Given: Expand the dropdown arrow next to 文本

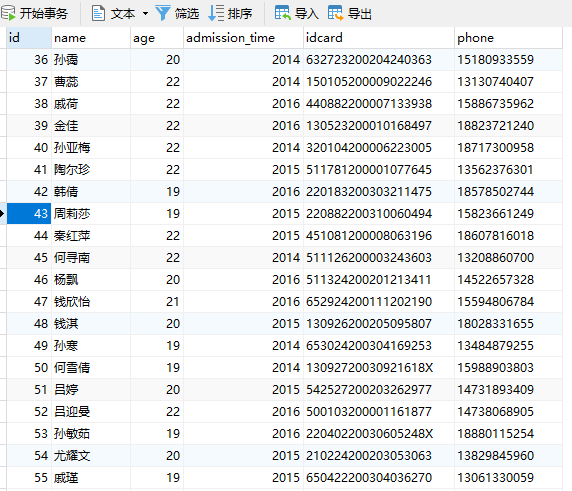Looking at the screenshot, I should coord(145,14).
